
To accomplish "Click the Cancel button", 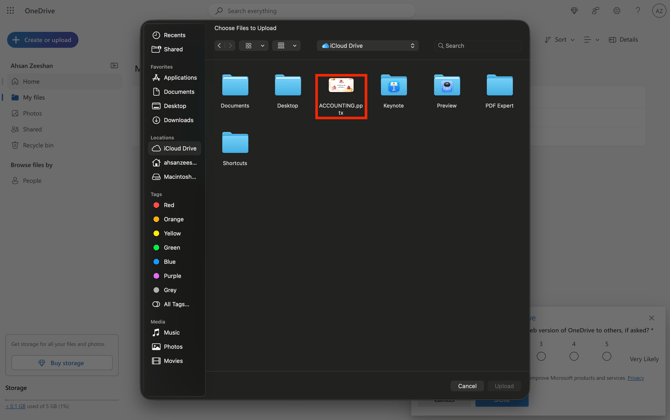I will point(467,386).
